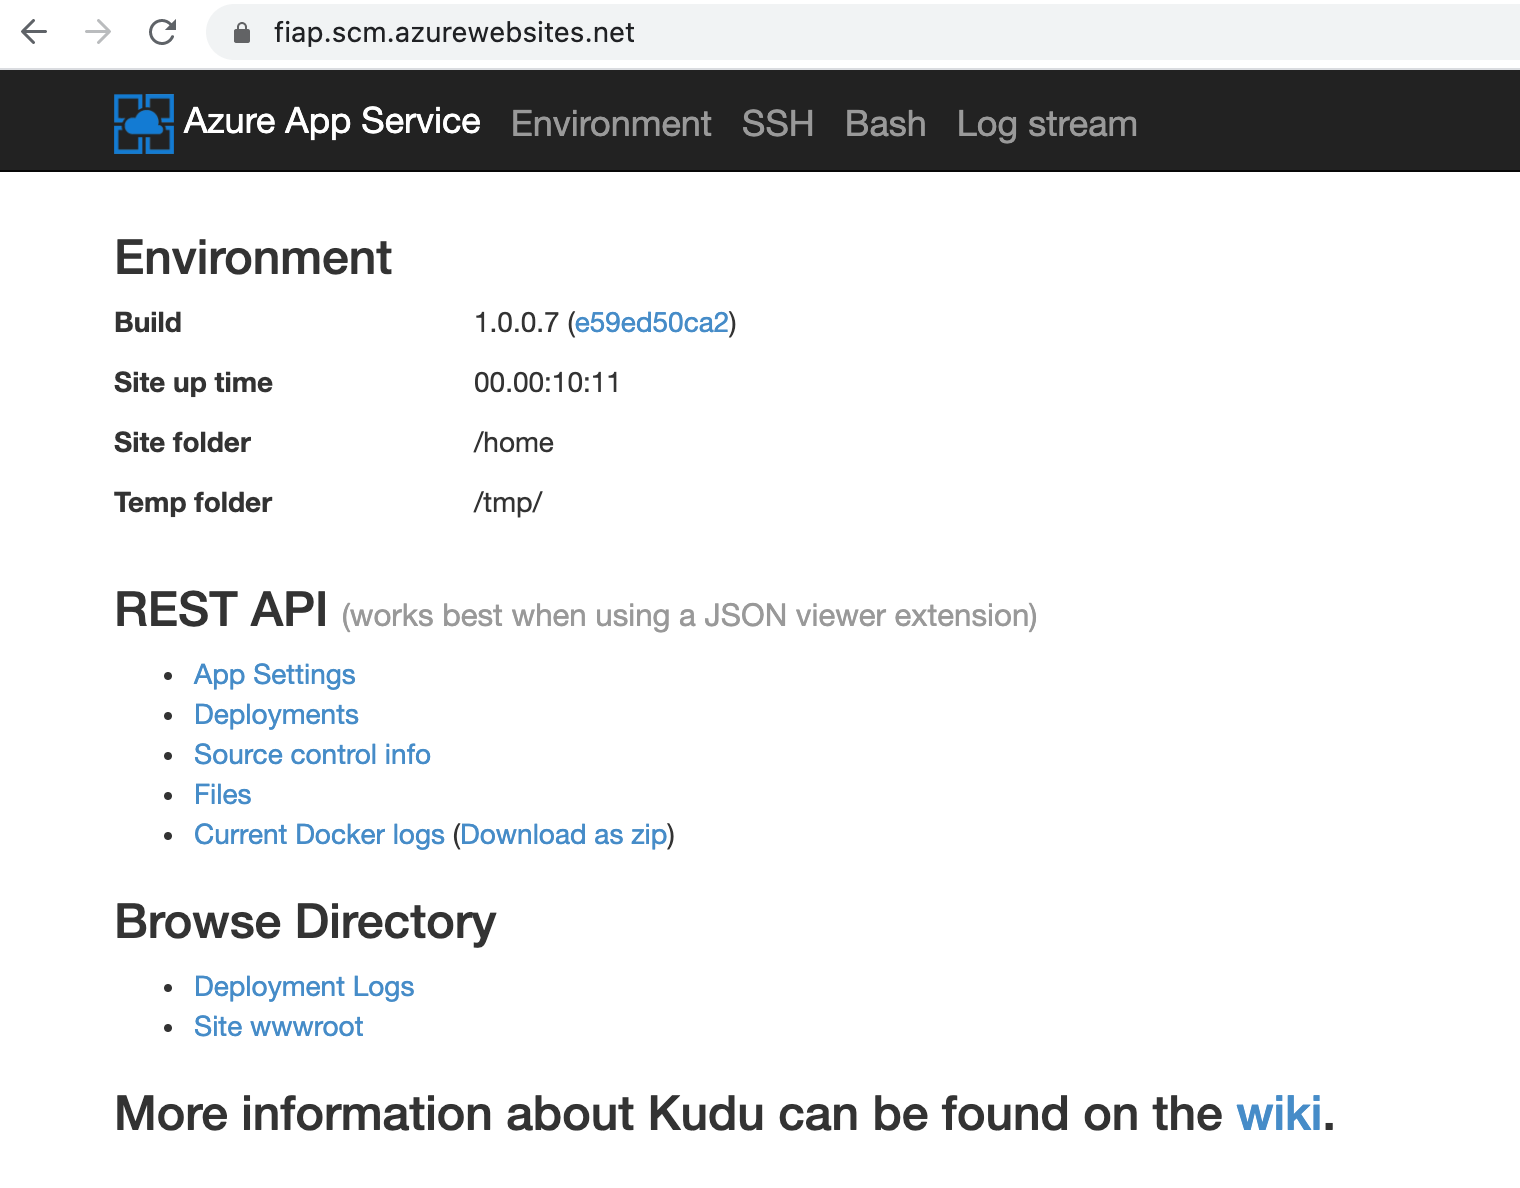Open the Environment menu item
The width and height of the screenshot is (1520, 1188).
611,124
